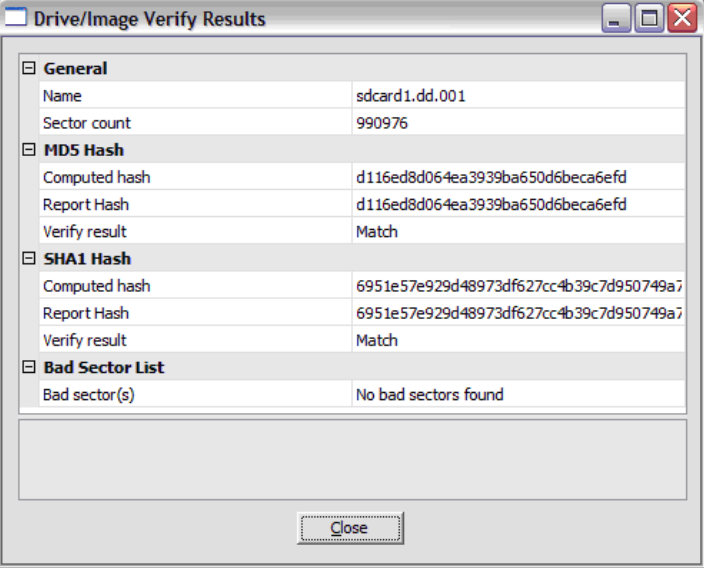Collapse the Bad Sector List section
Screen dimensions: 704x568
(29, 367)
